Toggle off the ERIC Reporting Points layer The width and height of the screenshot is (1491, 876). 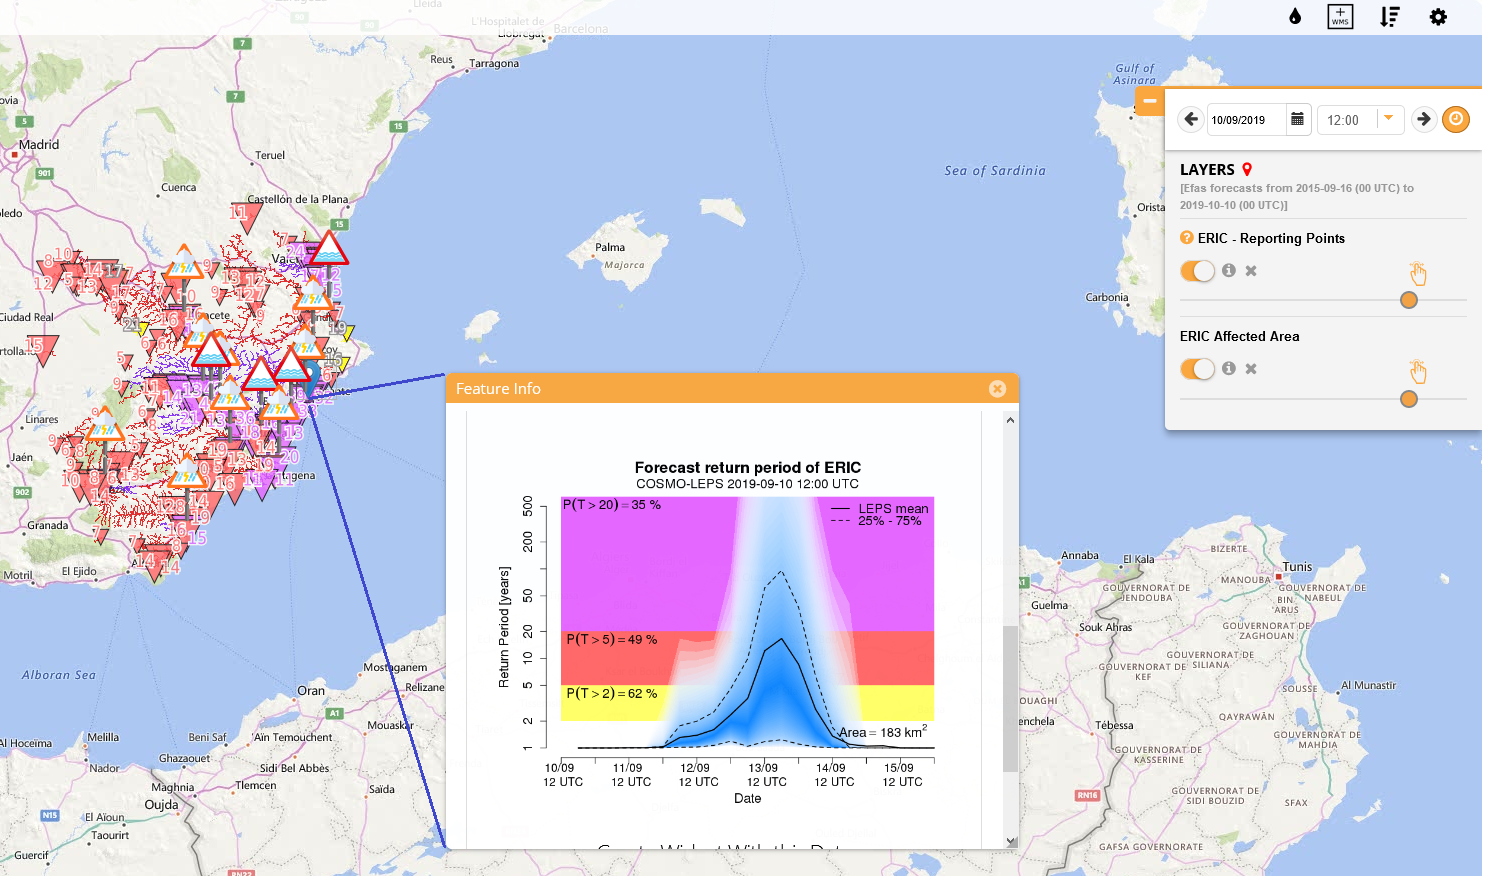[x=1197, y=270]
